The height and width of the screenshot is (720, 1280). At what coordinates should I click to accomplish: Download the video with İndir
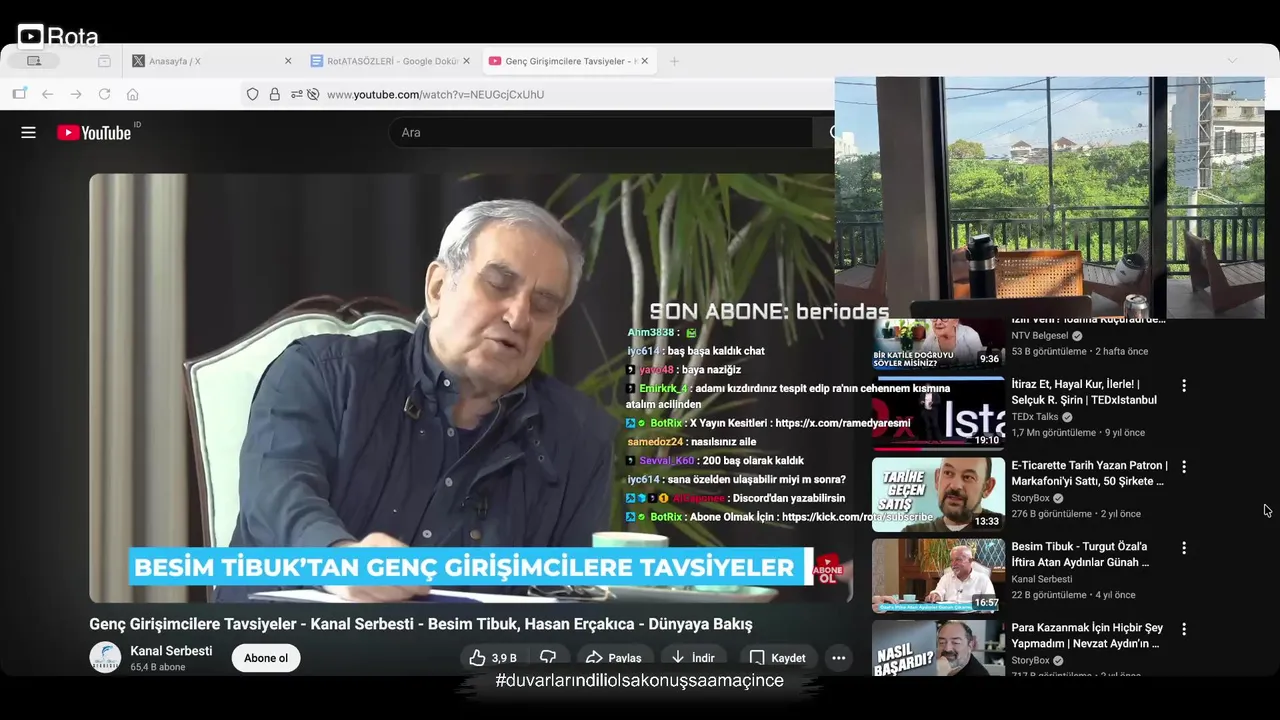tap(693, 658)
